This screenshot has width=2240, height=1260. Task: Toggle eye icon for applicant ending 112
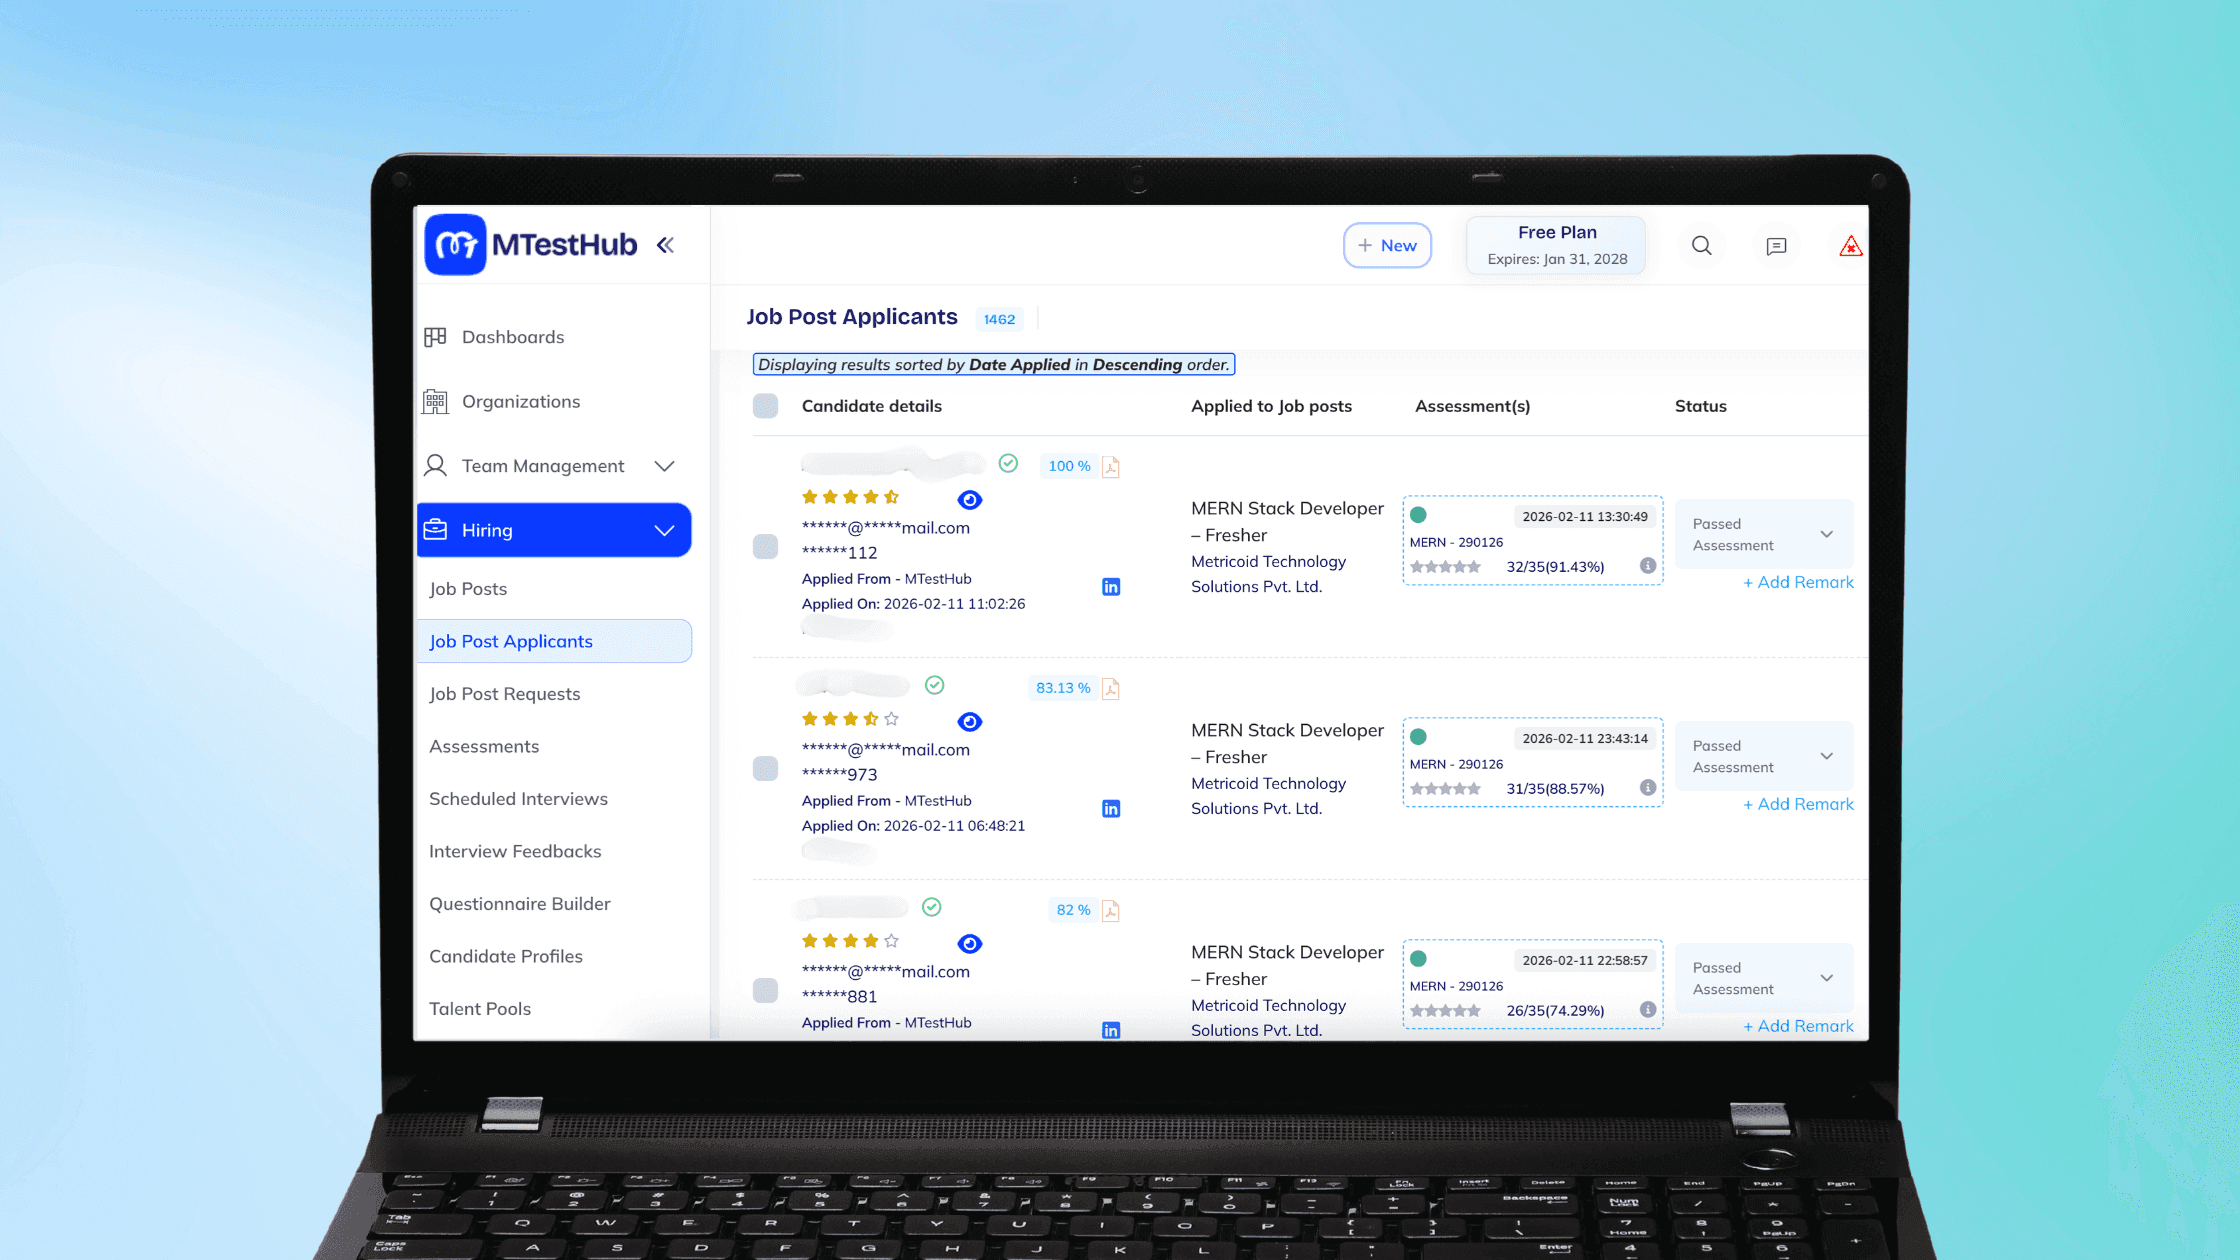pos(969,500)
